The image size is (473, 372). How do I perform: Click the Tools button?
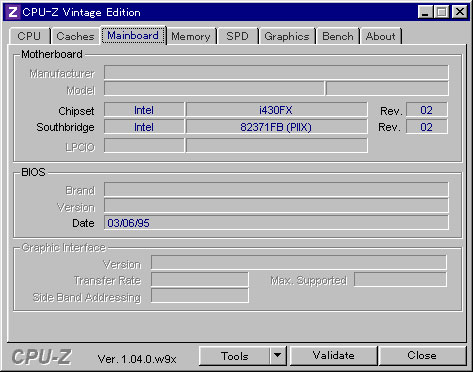pyautogui.click(x=235, y=356)
